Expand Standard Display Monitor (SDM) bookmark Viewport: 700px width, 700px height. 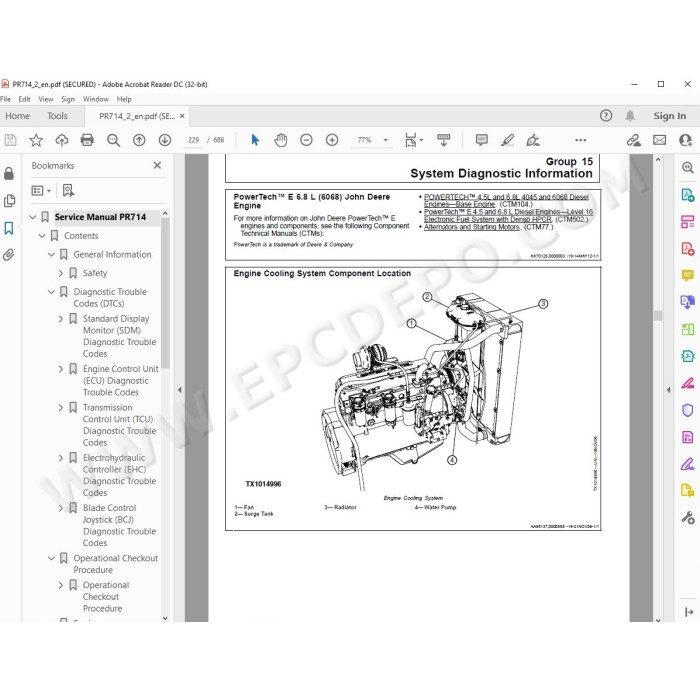(x=61, y=319)
